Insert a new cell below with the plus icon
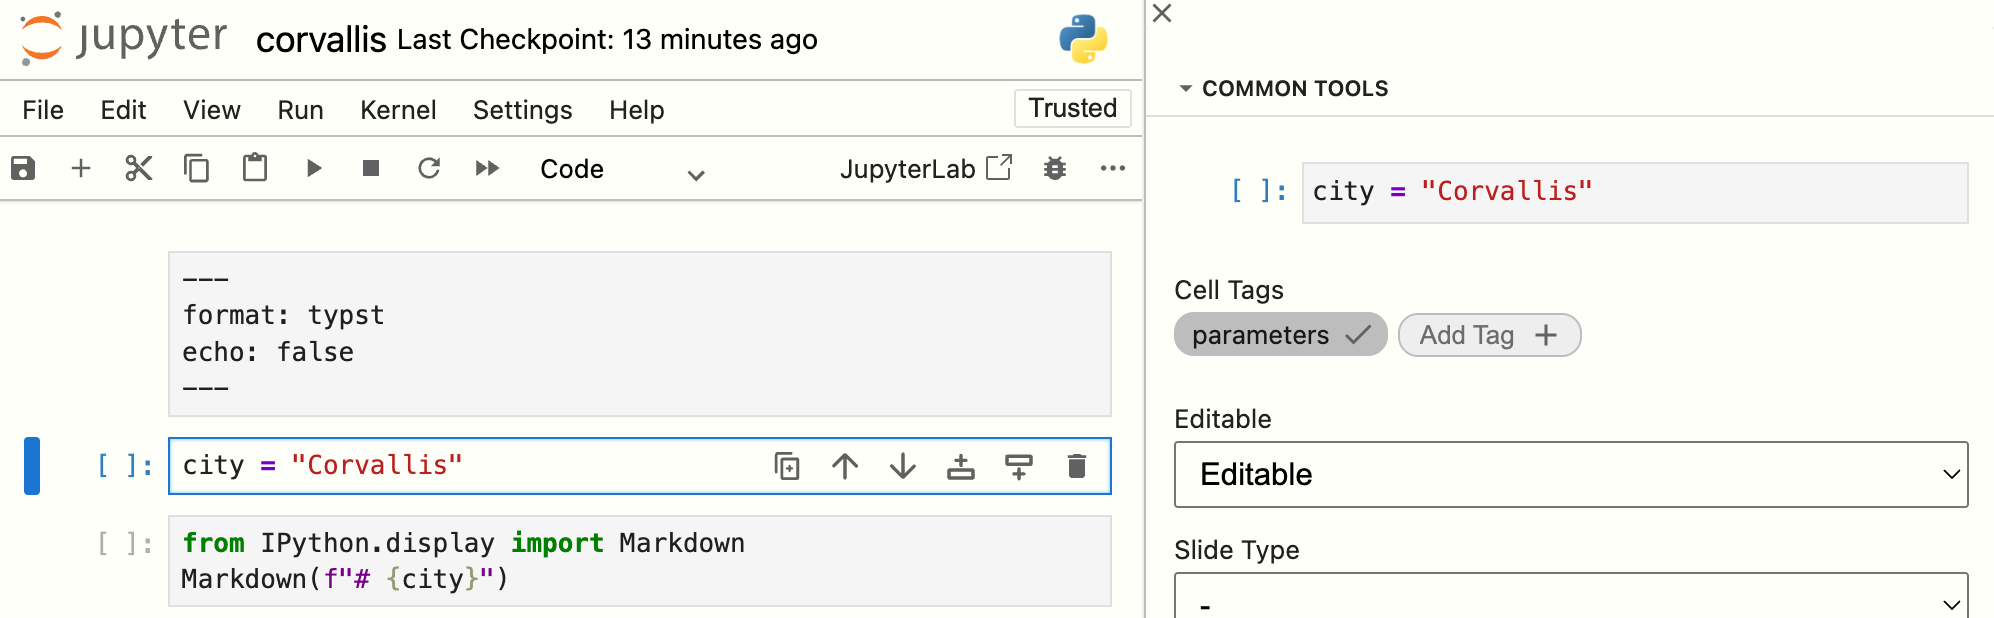Screen dimensions: 1994x618 (x=81, y=168)
